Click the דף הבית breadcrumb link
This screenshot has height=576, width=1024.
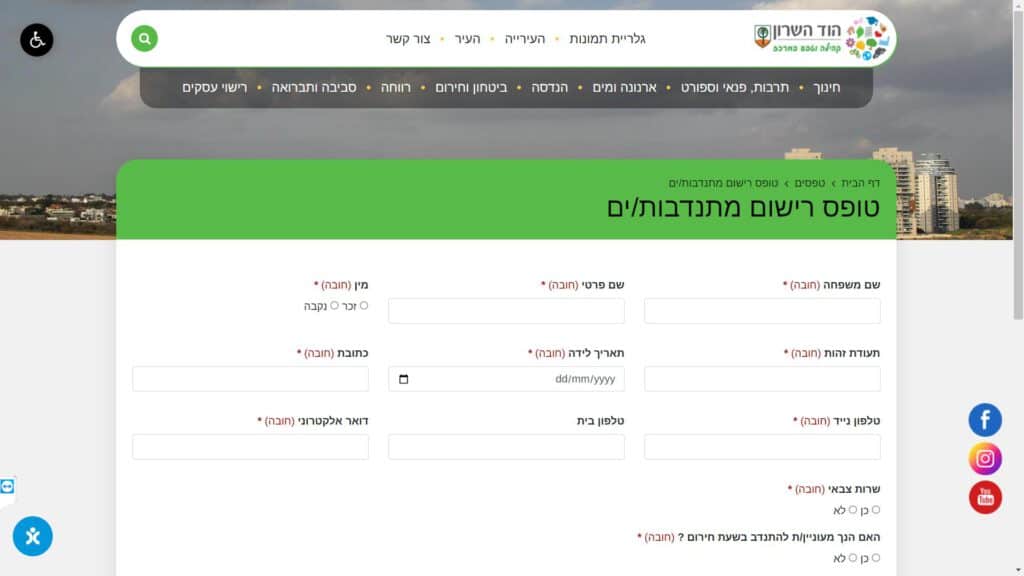[x=861, y=183]
